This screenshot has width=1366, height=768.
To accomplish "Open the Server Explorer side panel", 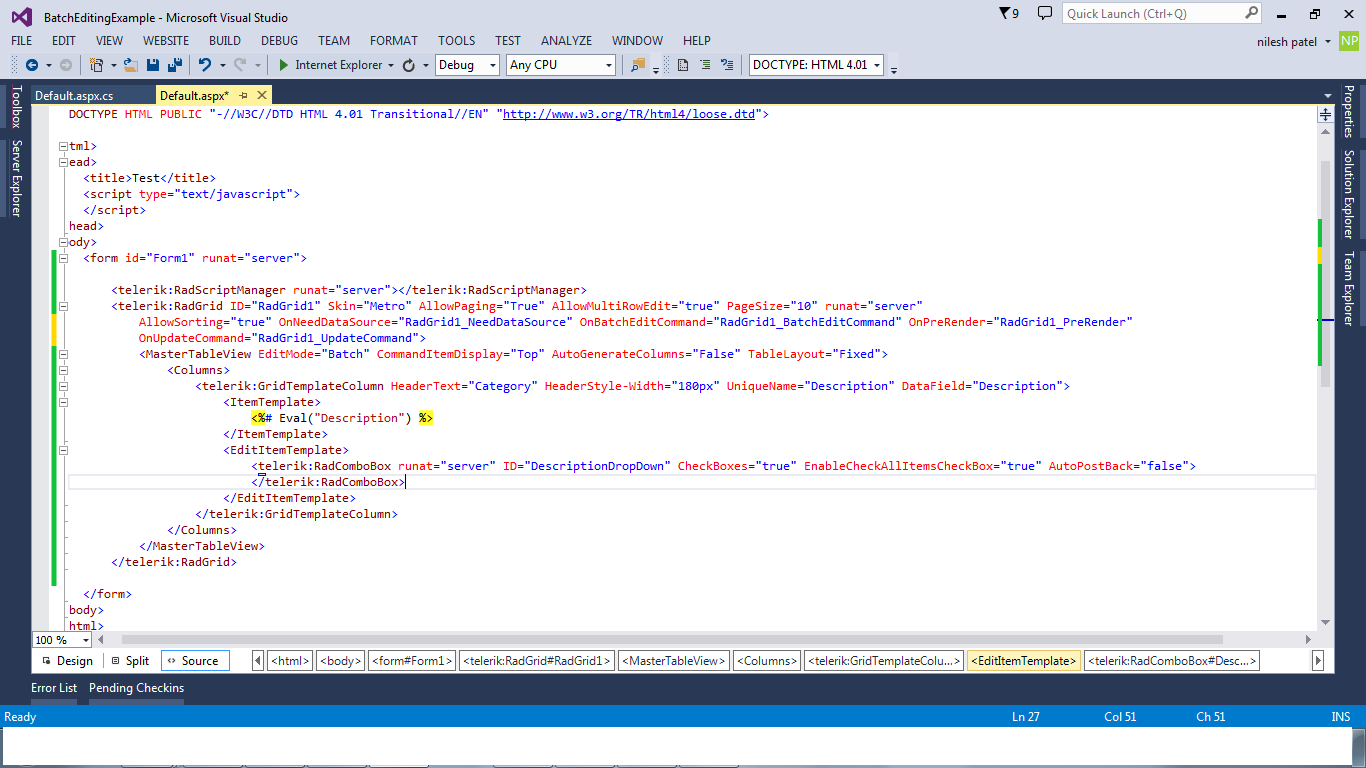I will tap(15, 178).
